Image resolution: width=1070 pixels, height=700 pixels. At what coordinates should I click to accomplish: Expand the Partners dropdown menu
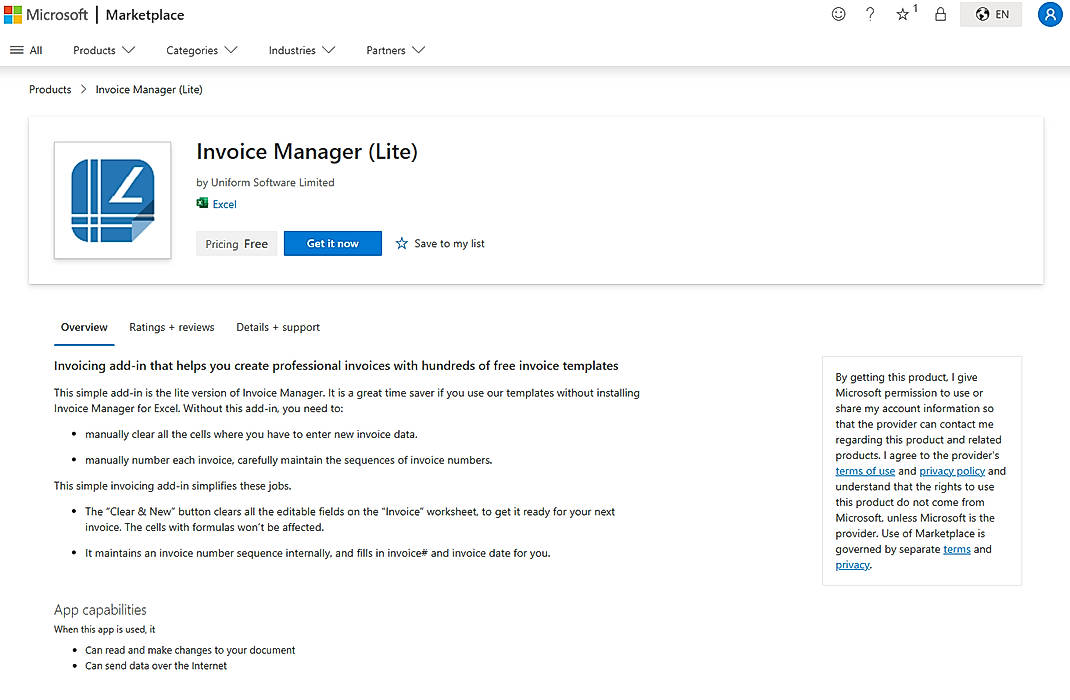395,50
